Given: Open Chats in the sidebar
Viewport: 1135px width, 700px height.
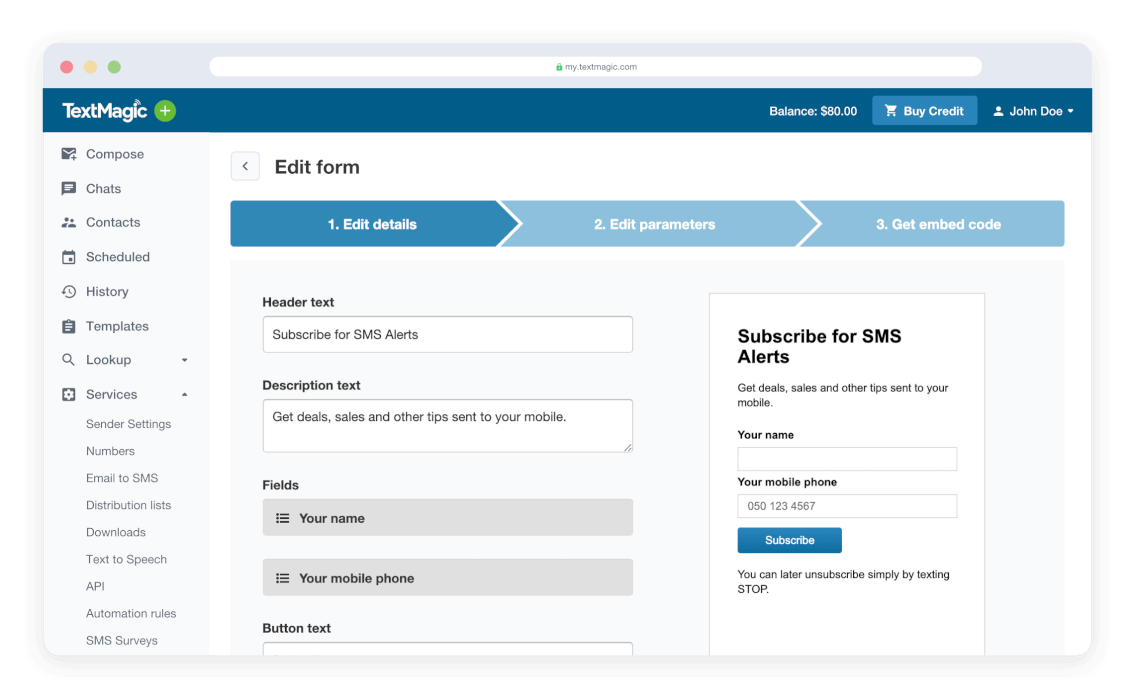Looking at the screenshot, I should pyautogui.click(x=104, y=189).
